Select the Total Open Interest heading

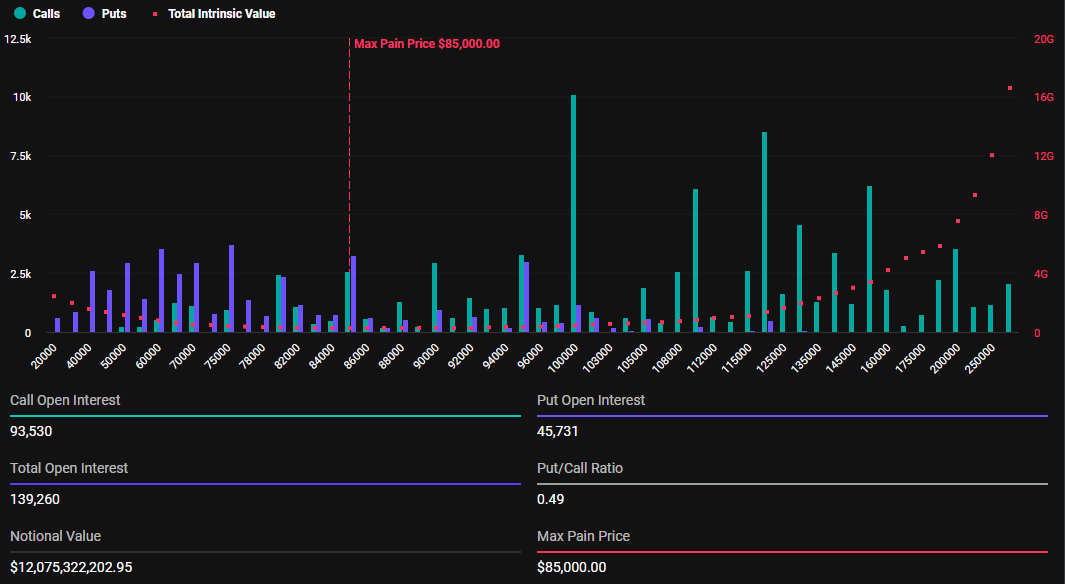69,468
